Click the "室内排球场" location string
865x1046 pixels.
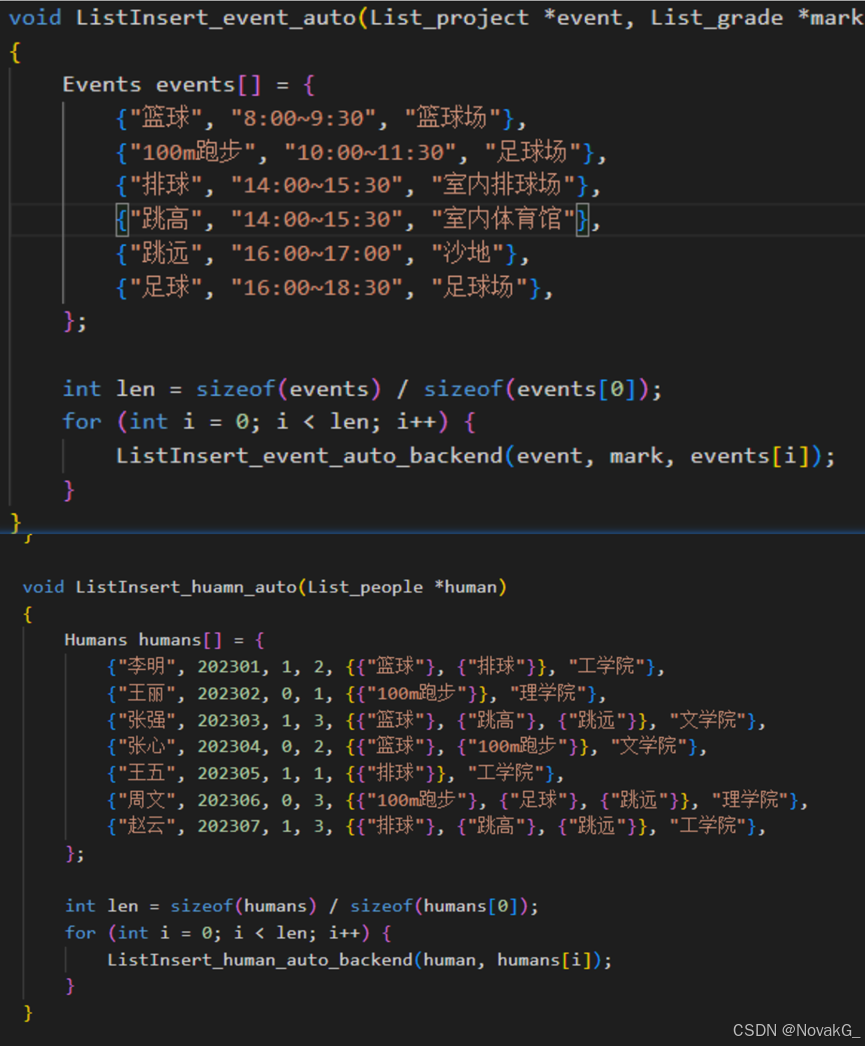point(503,185)
